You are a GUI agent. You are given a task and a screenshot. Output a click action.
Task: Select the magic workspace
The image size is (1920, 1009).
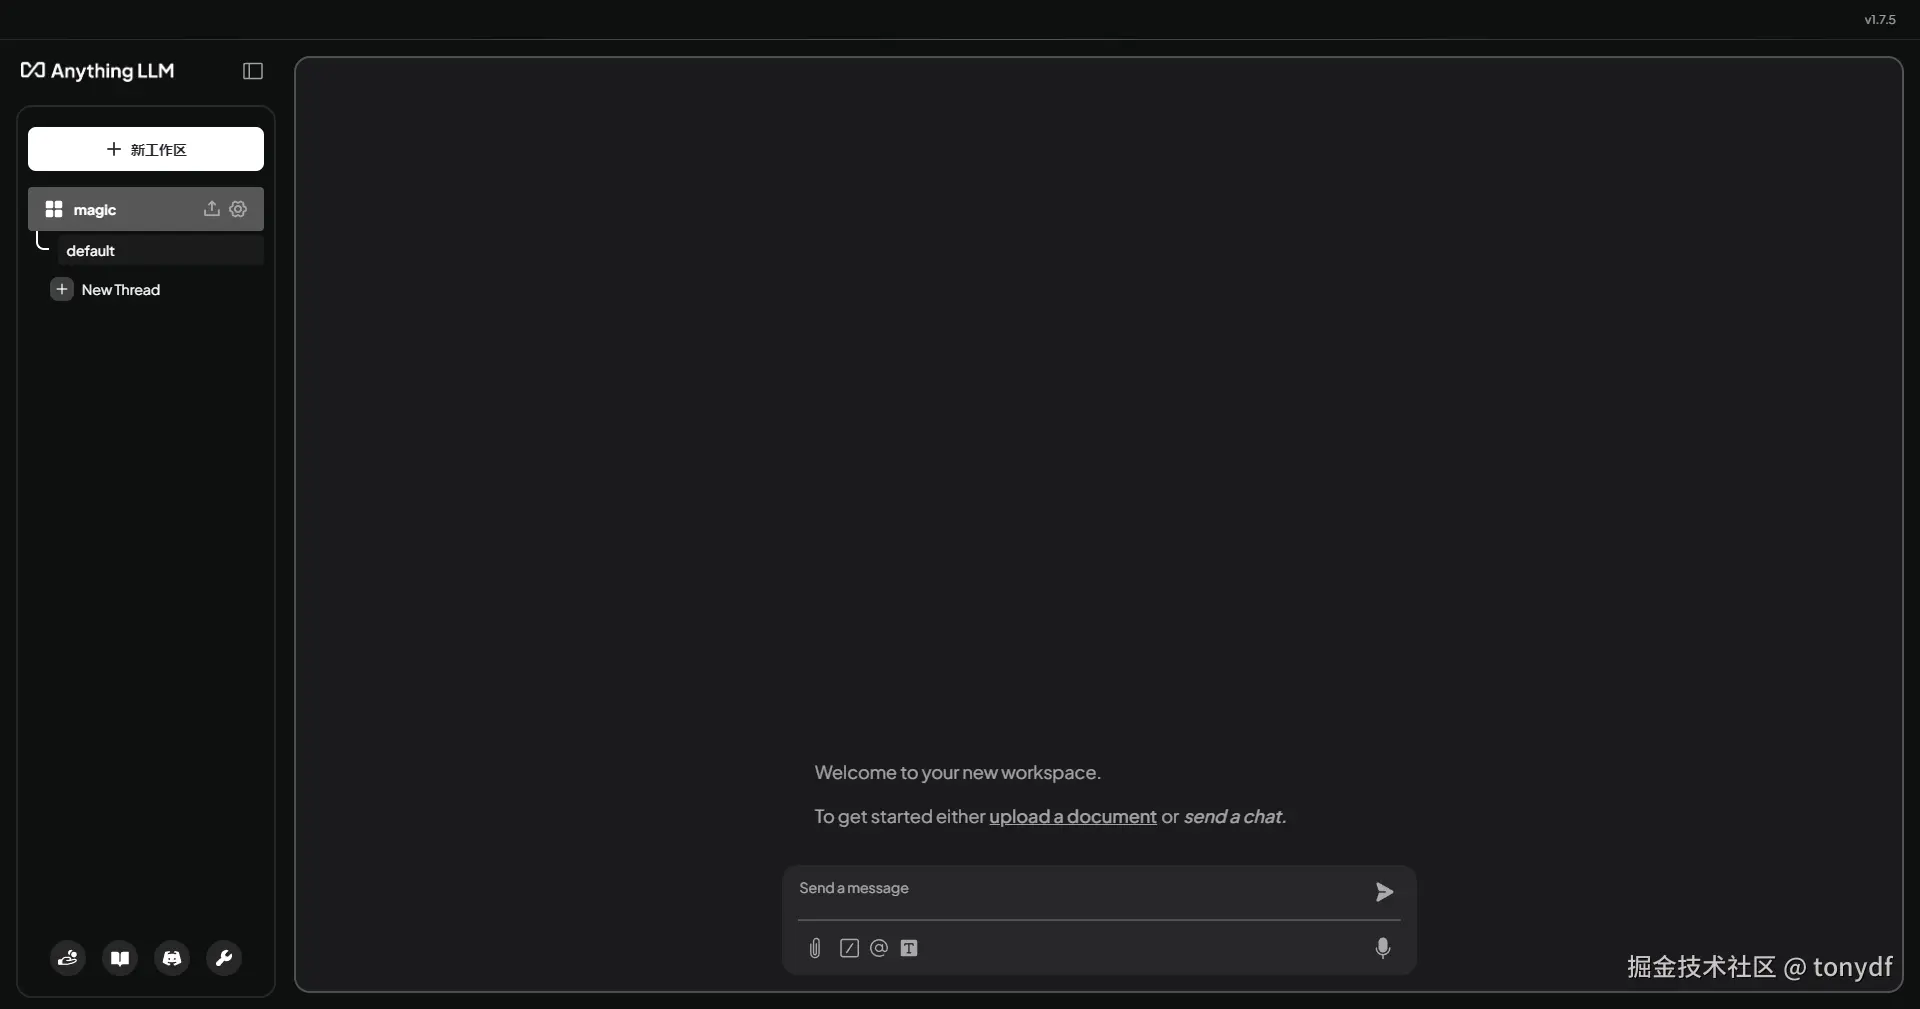pos(146,209)
